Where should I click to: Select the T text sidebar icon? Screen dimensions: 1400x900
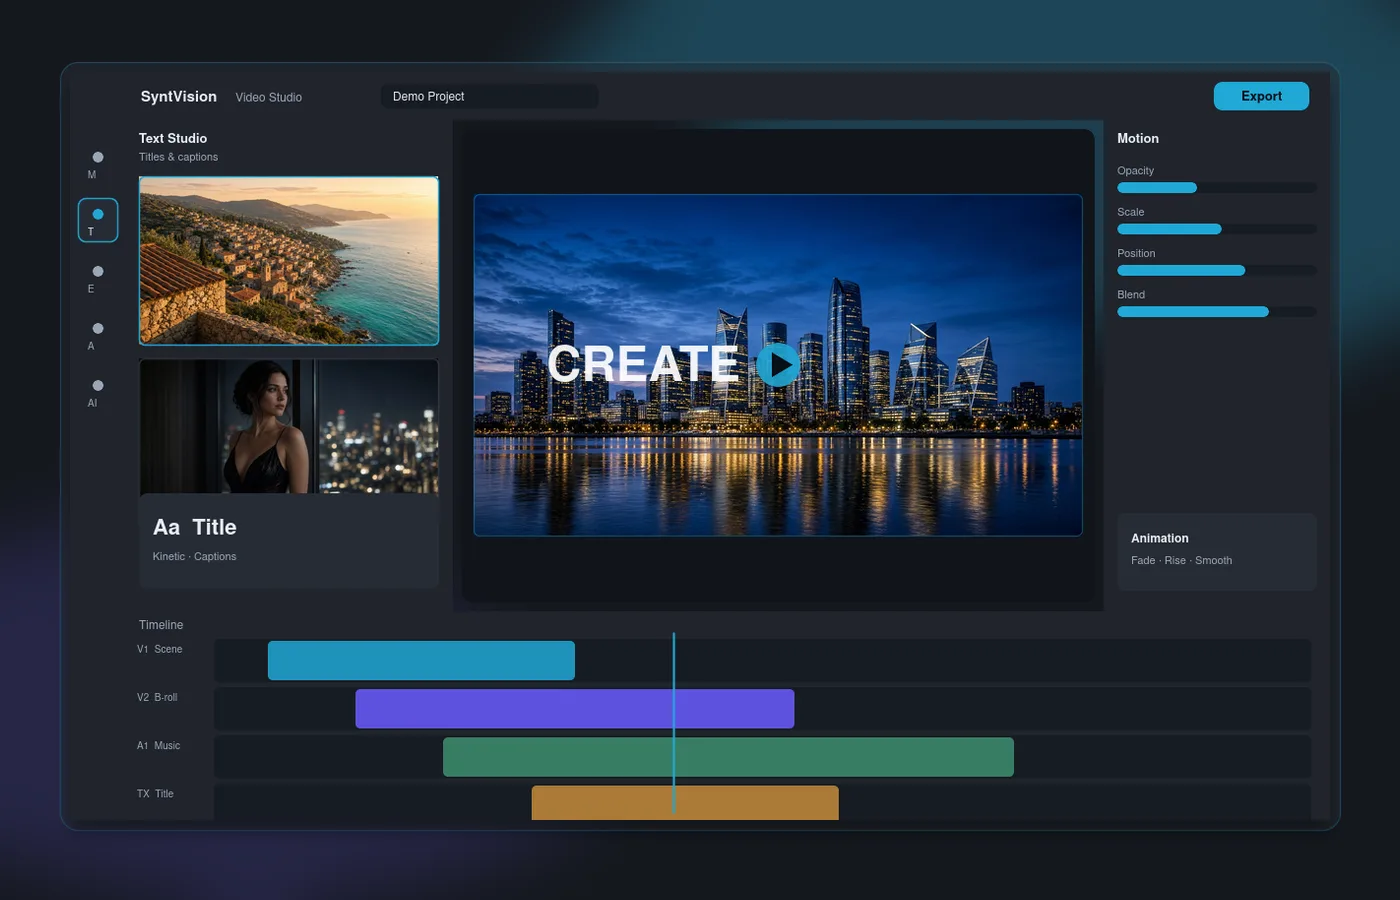(x=97, y=220)
